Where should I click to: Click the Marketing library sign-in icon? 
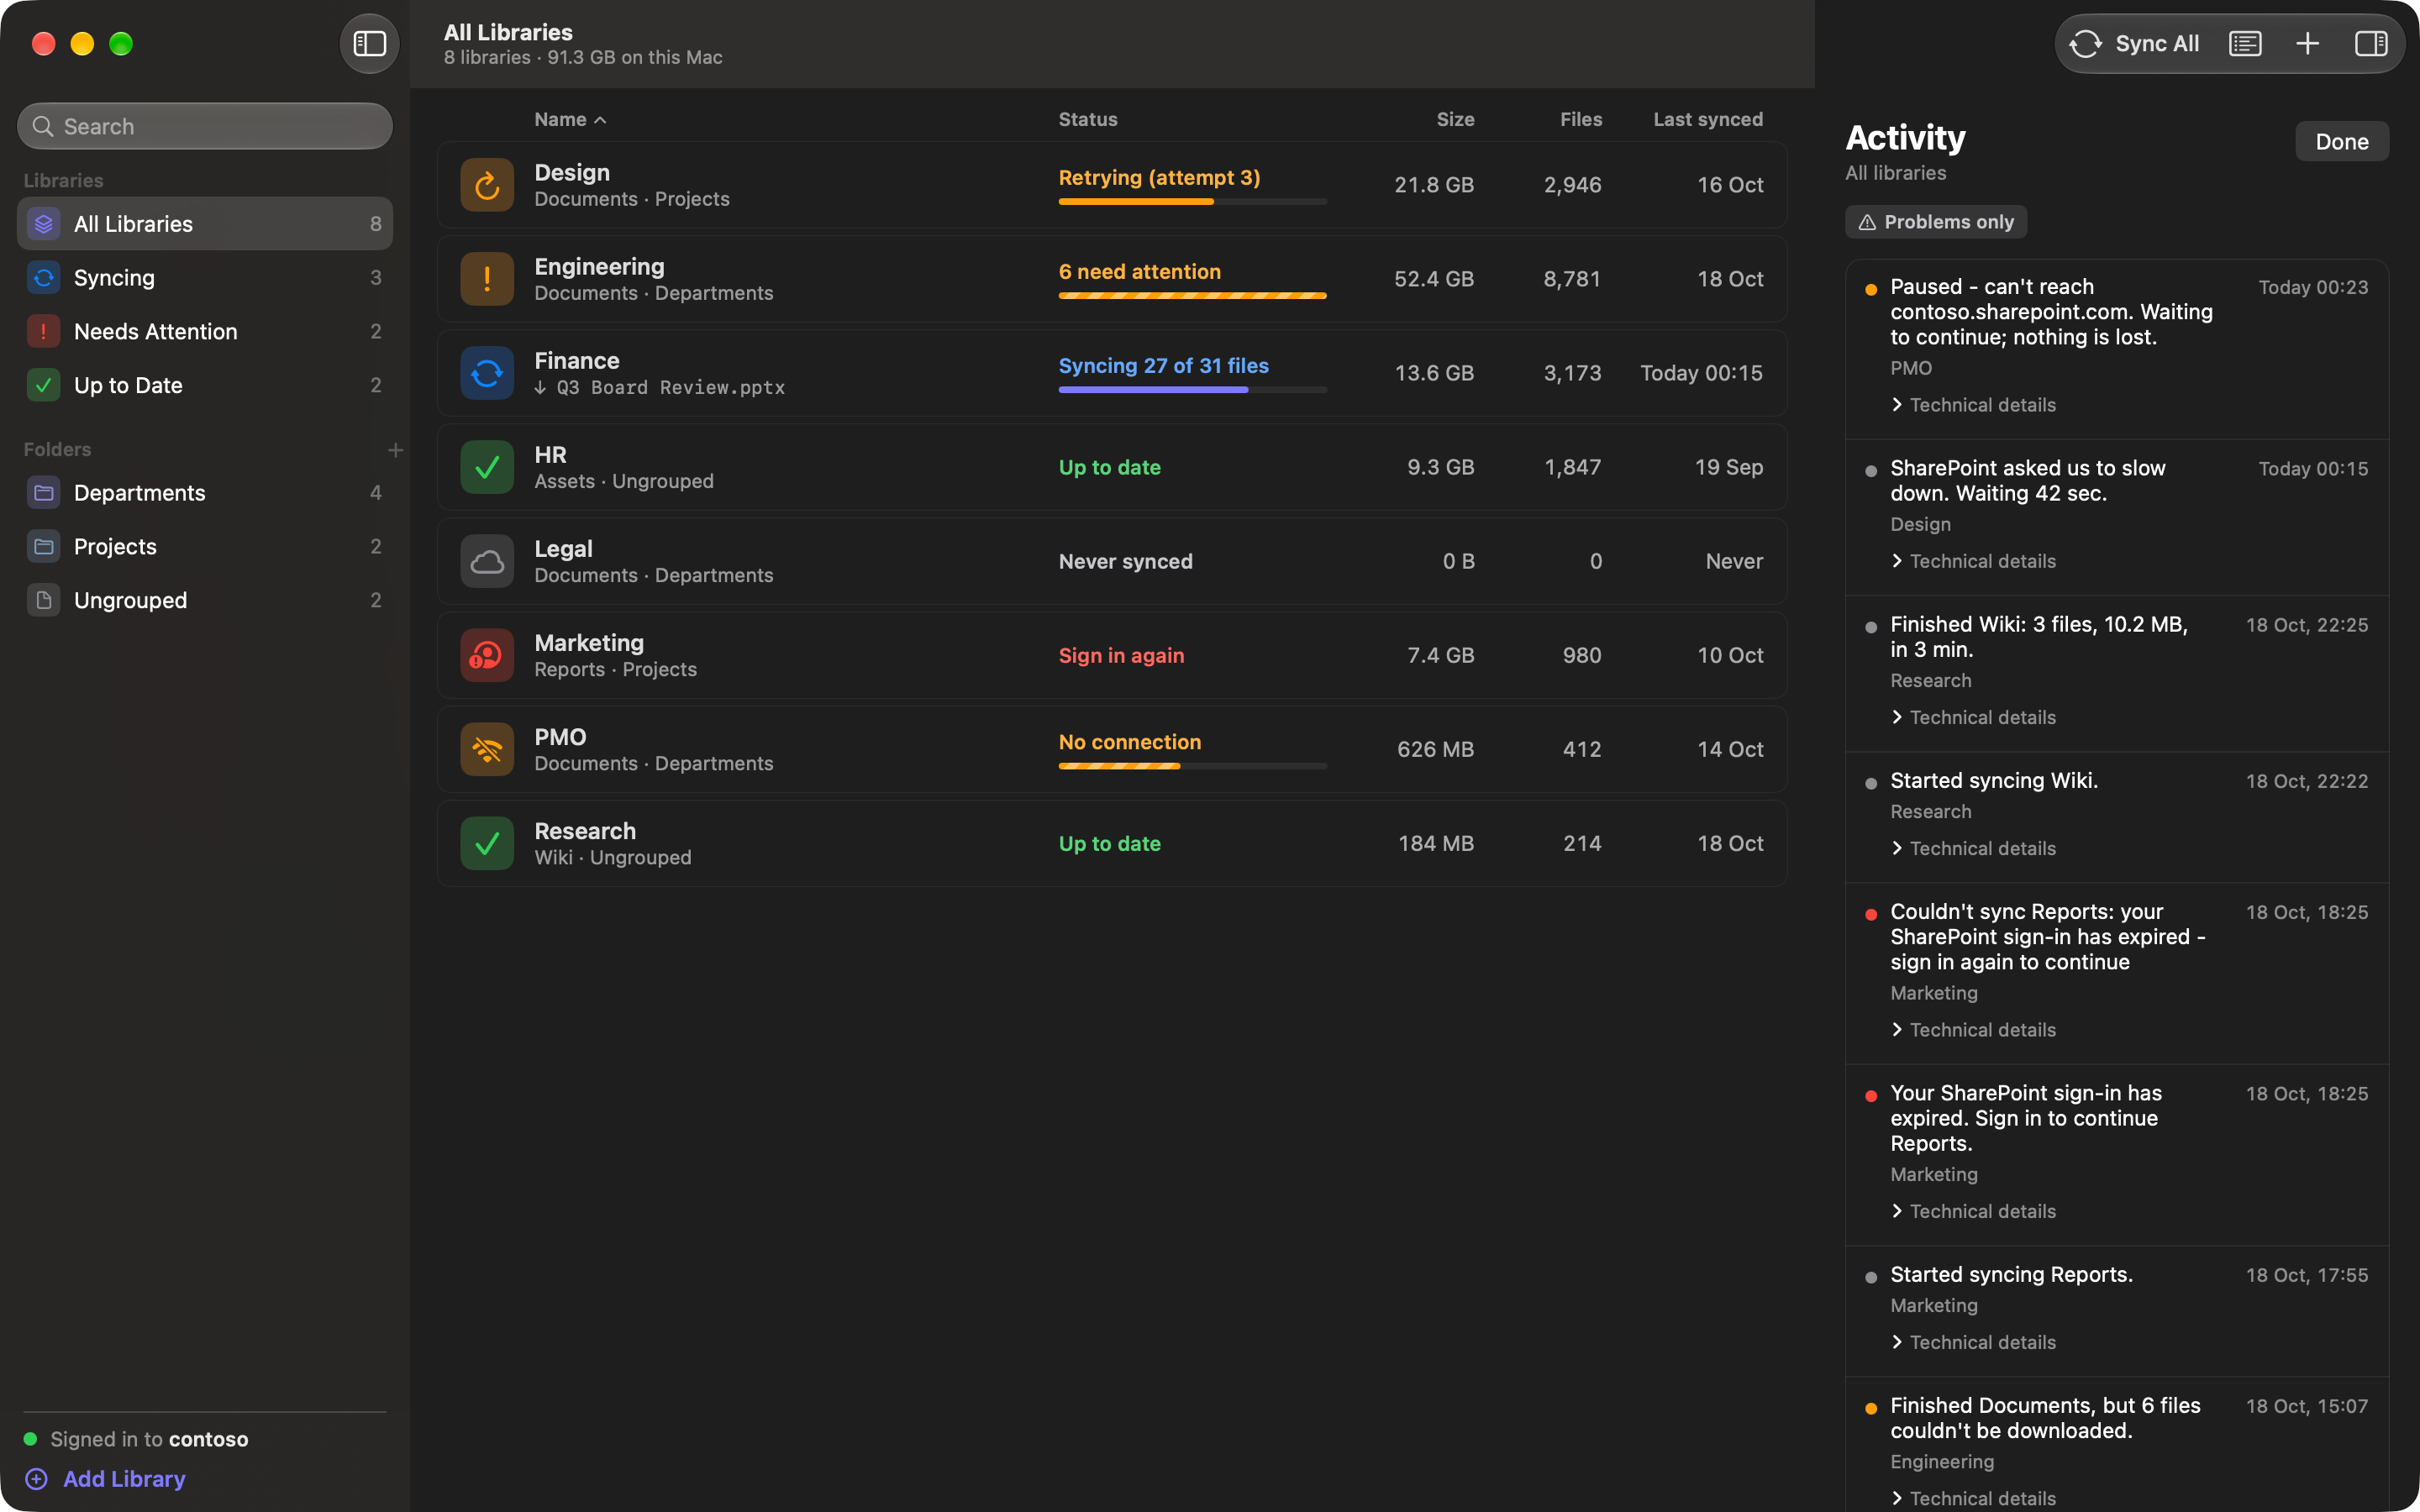(x=487, y=655)
